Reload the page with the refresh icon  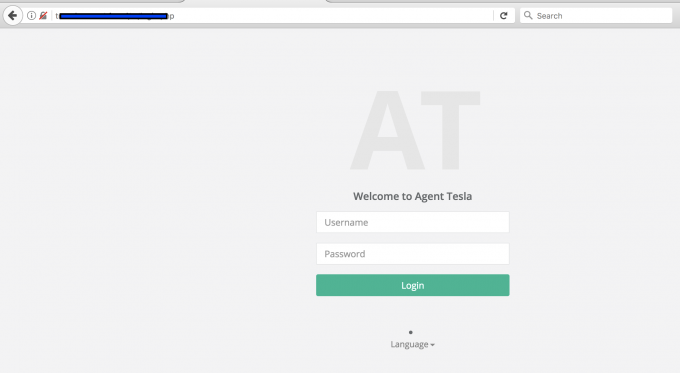point(503,16)
